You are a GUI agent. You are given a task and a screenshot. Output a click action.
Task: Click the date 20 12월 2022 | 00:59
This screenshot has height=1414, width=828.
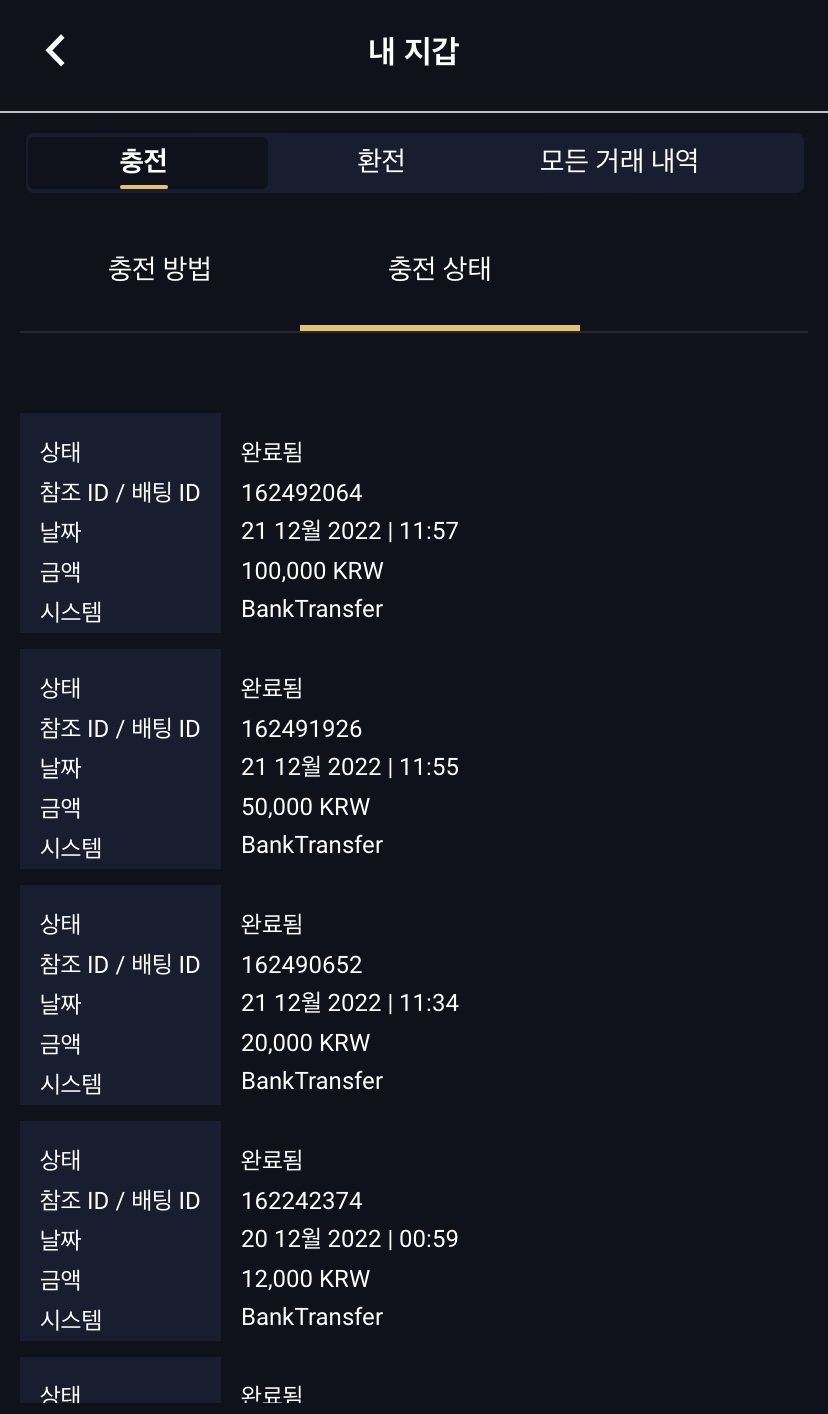click(350, 1239)
